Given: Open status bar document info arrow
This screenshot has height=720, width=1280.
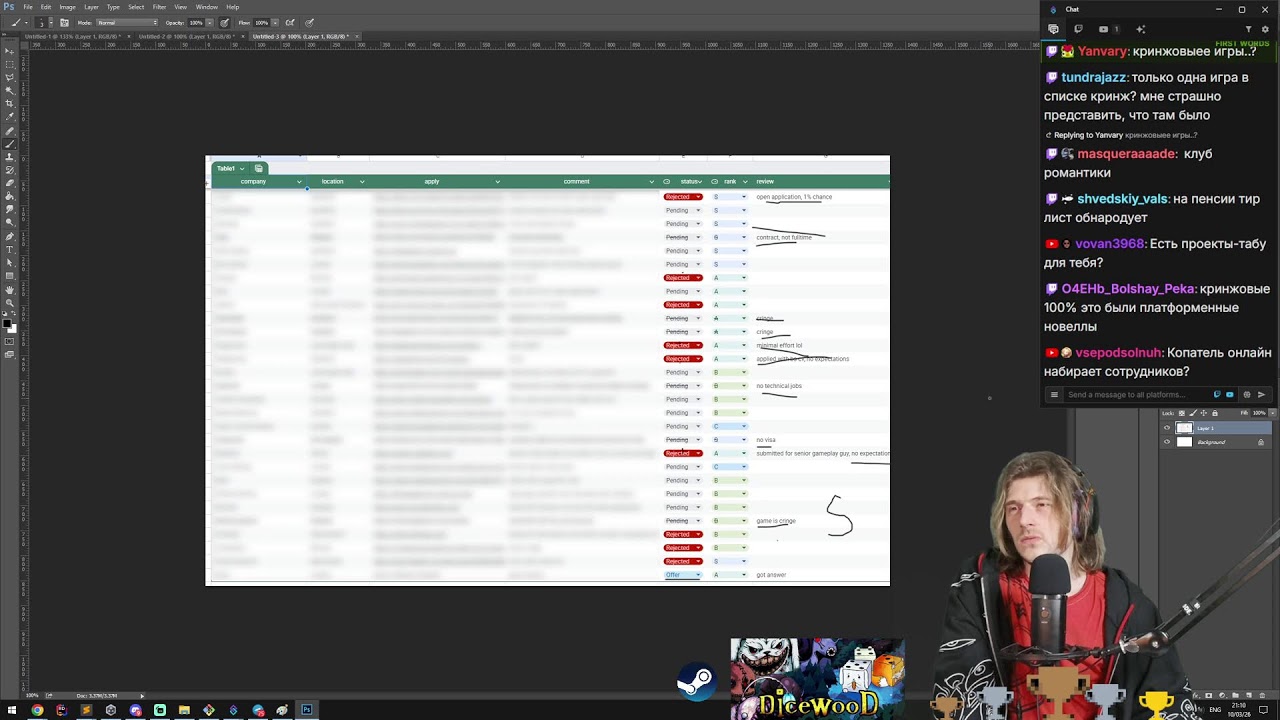Looking at the screenshot, I should (x=141, y=695).
